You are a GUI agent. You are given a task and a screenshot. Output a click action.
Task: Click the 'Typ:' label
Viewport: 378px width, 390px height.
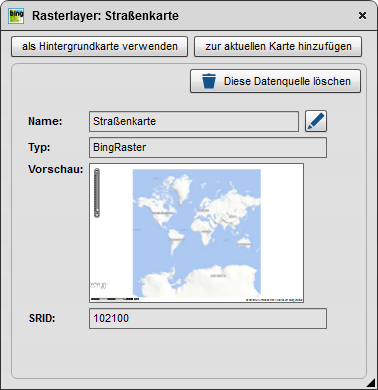coord(39,147)
